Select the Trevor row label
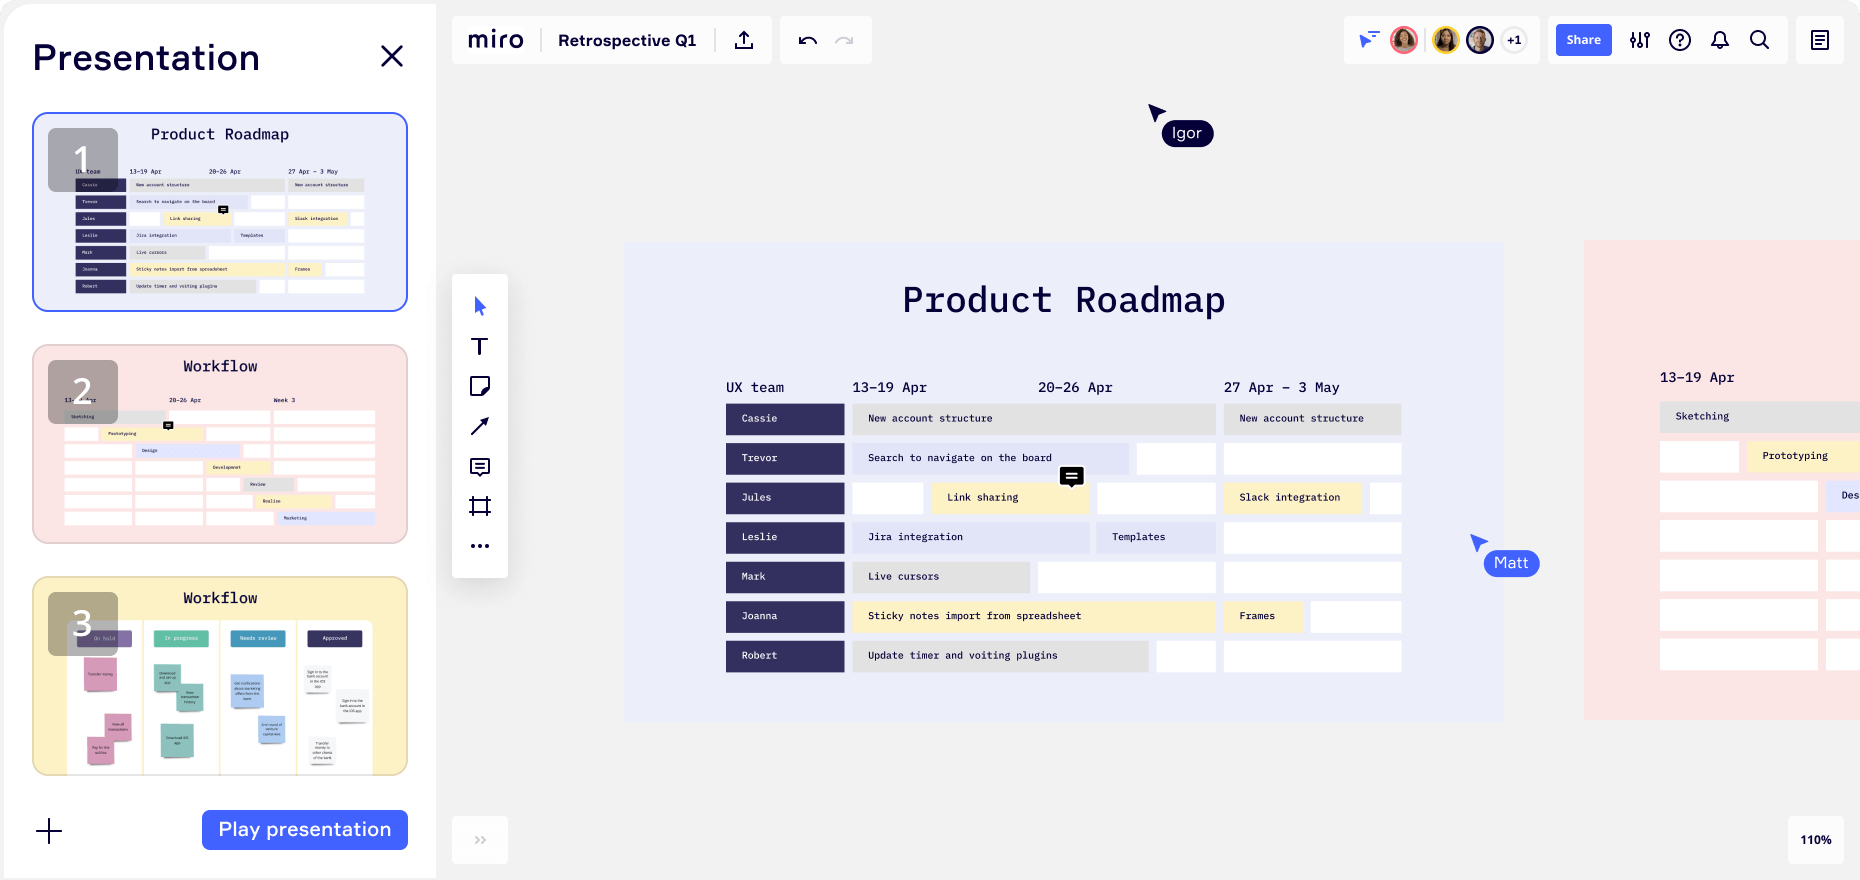 click(x=785, y=458)
